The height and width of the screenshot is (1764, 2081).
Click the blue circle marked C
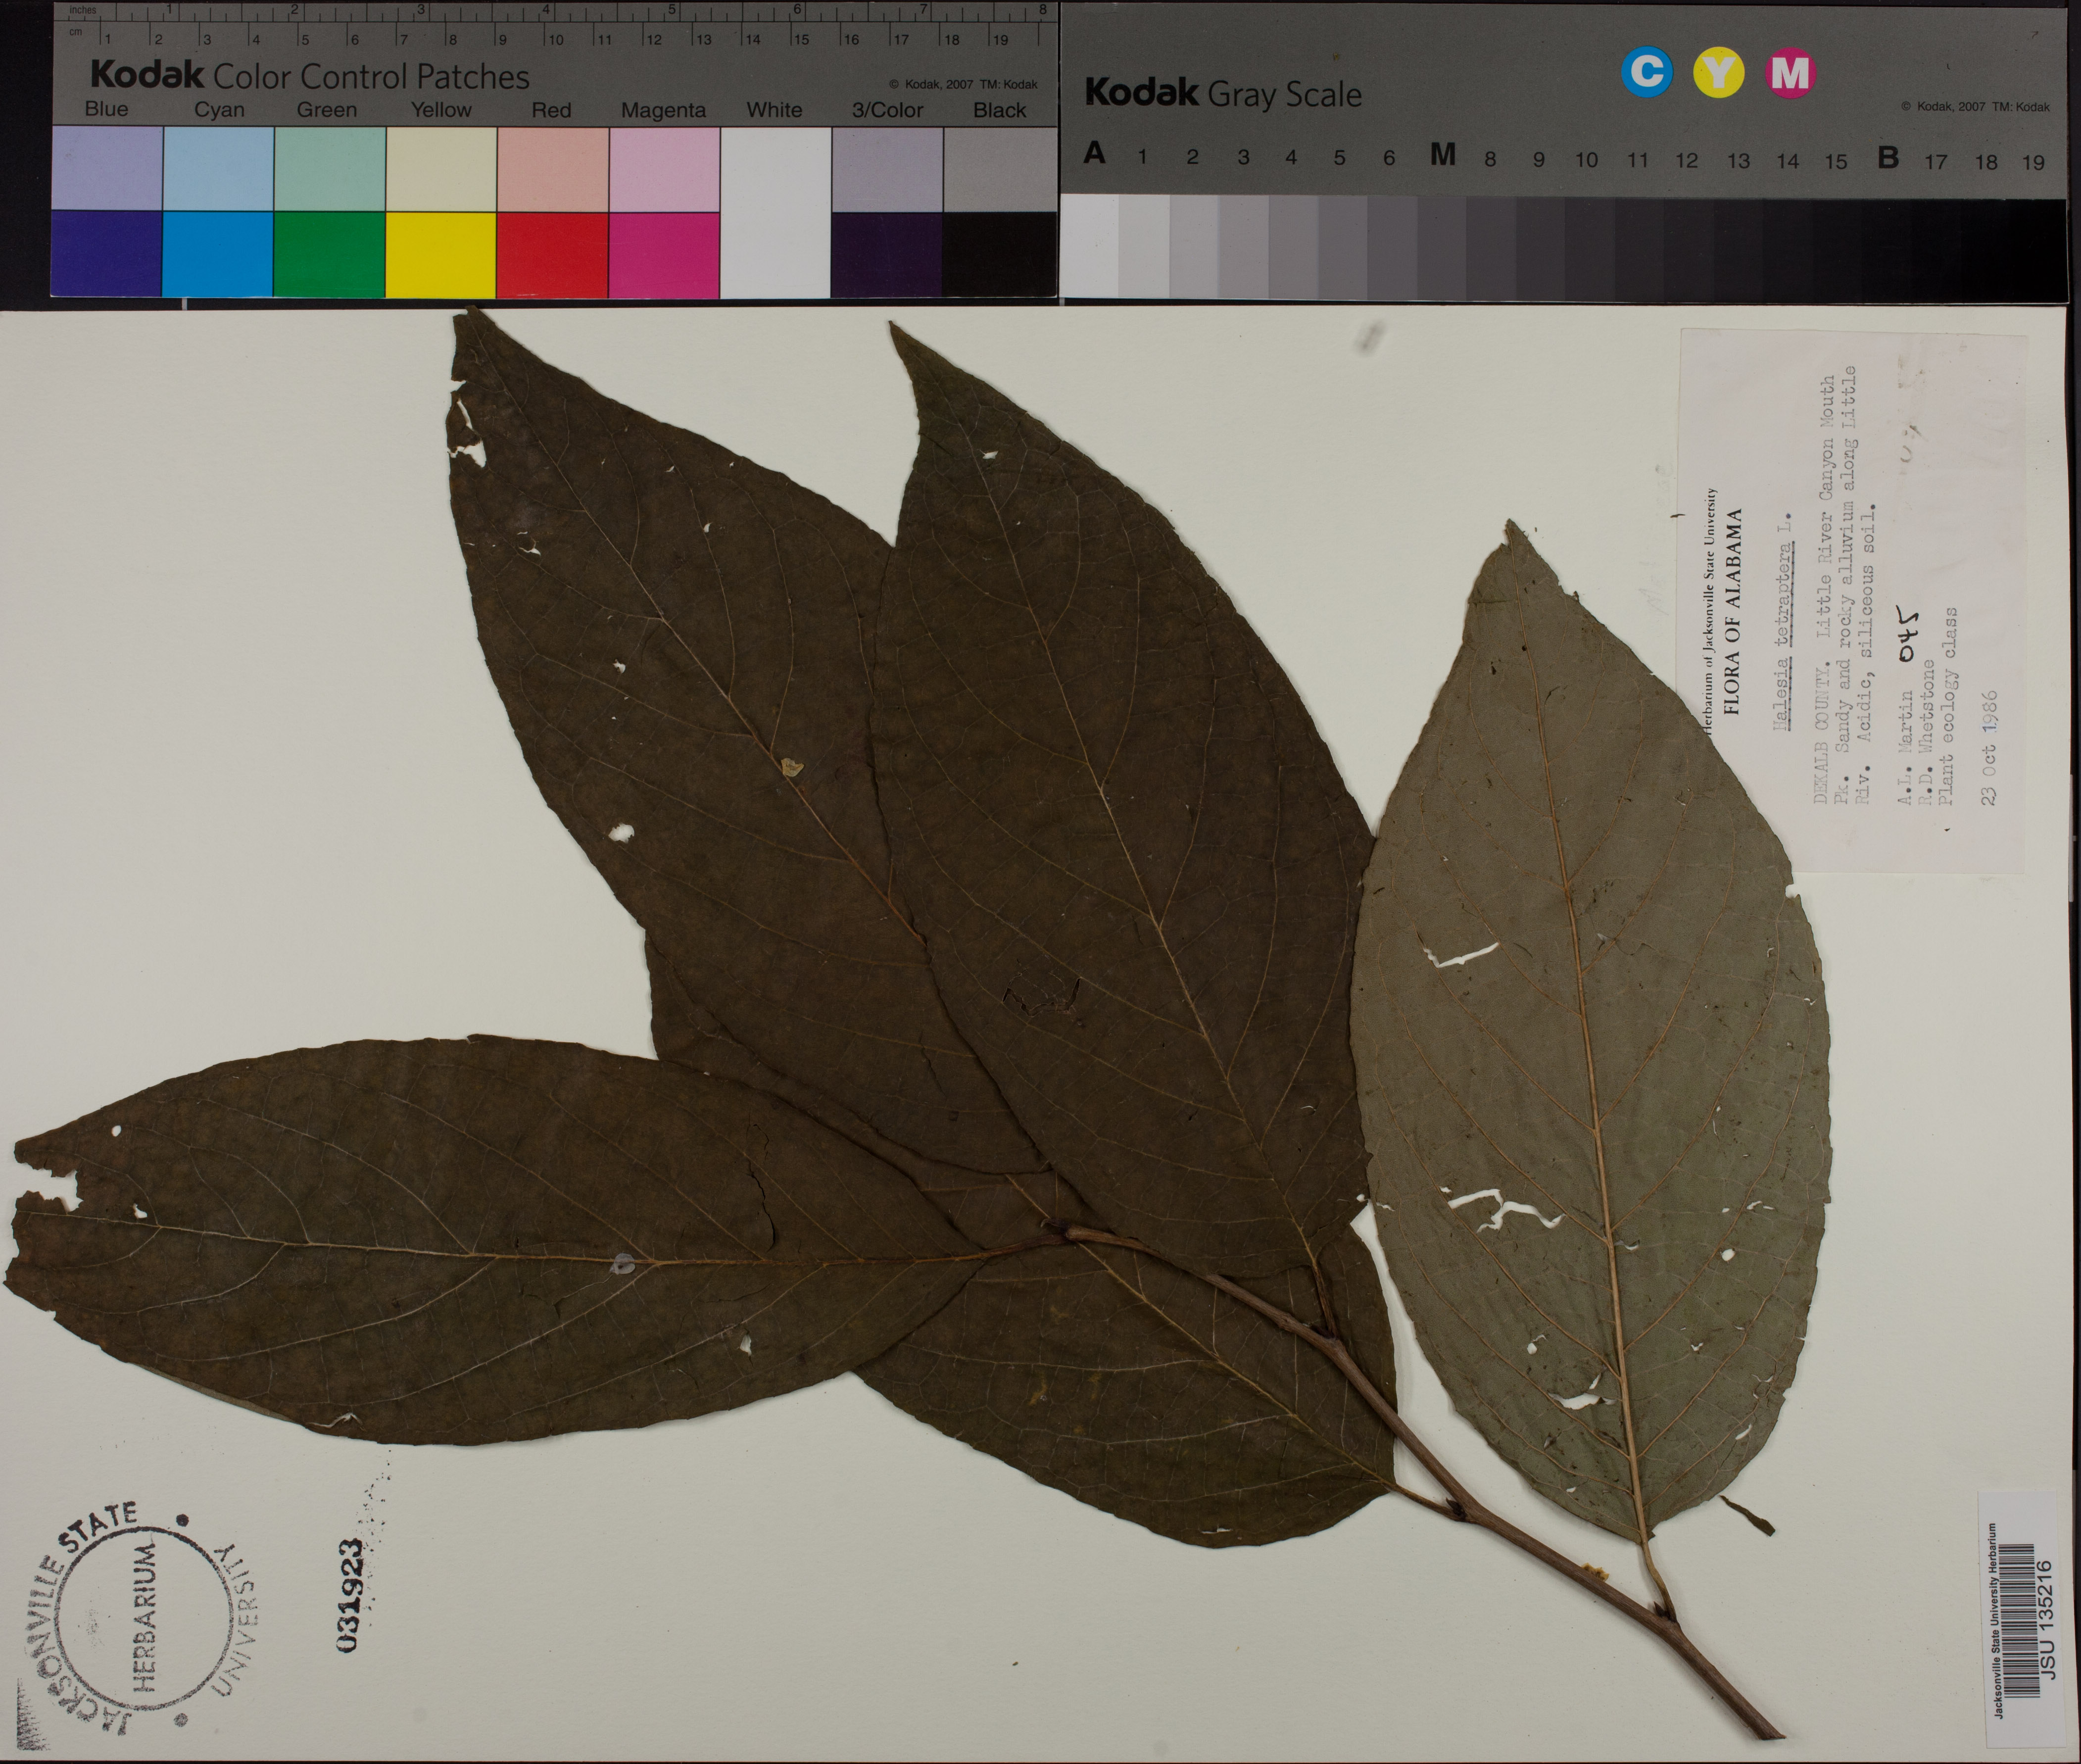pyautogui.click(x=1647, y=72)
